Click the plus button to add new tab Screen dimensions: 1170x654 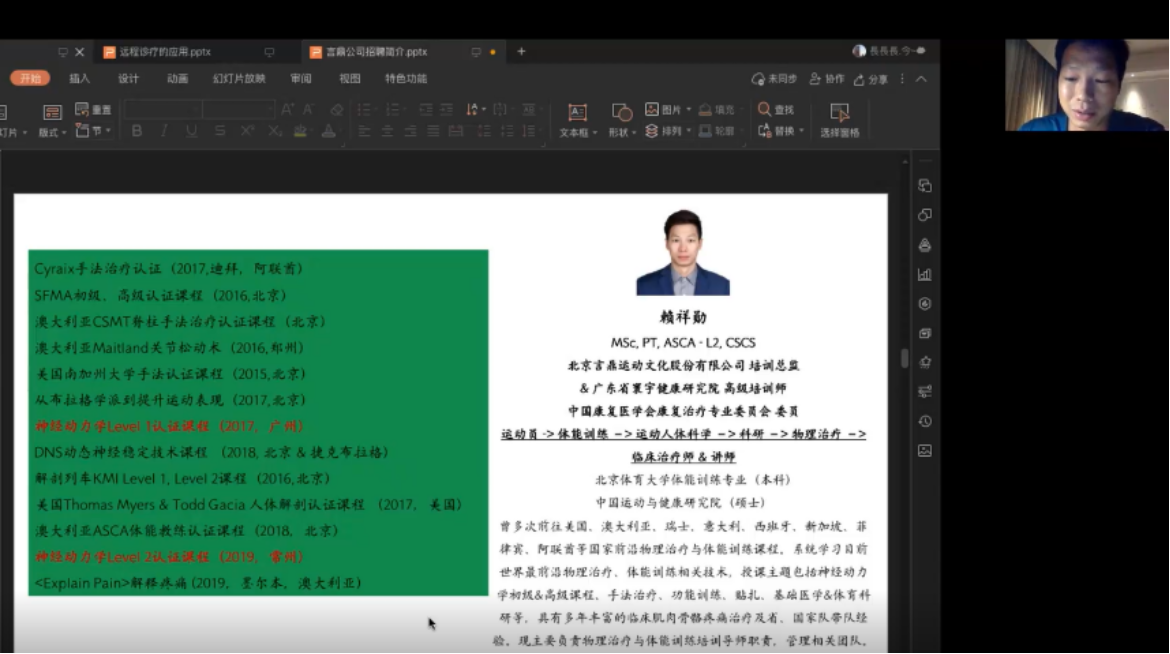pyautogui.click(x=521, y=52)
